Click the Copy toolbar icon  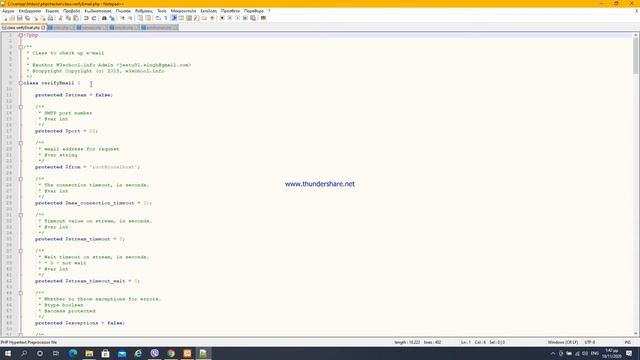[x=68, y=18]
